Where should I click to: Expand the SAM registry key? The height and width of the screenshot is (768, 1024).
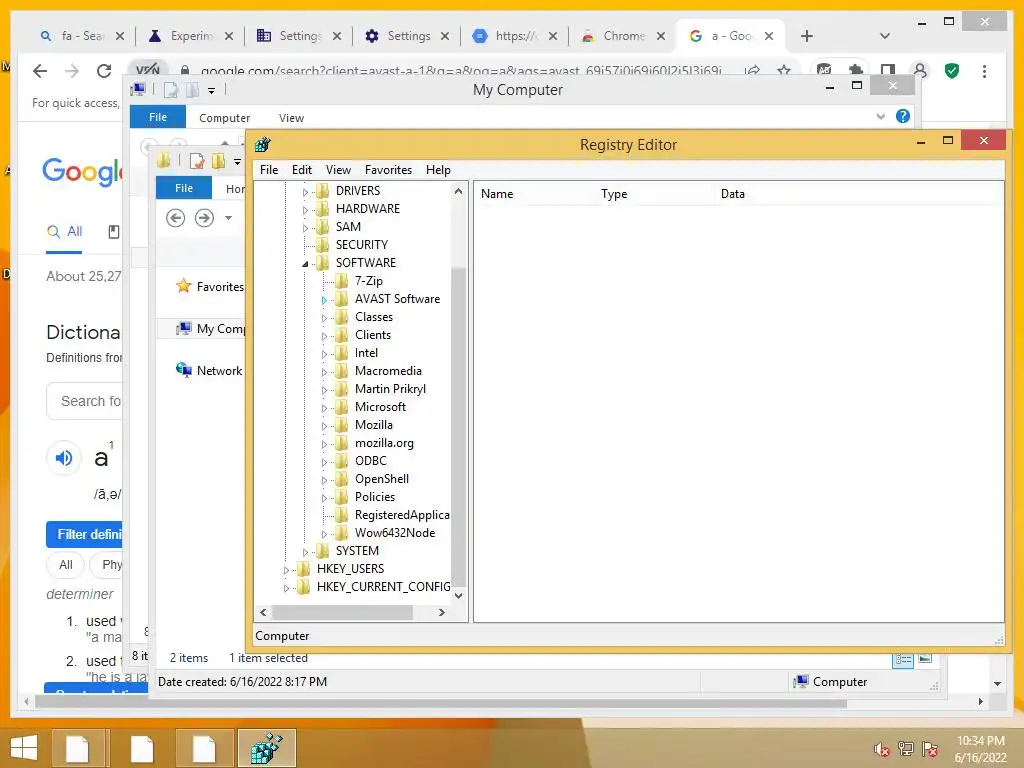305,227
